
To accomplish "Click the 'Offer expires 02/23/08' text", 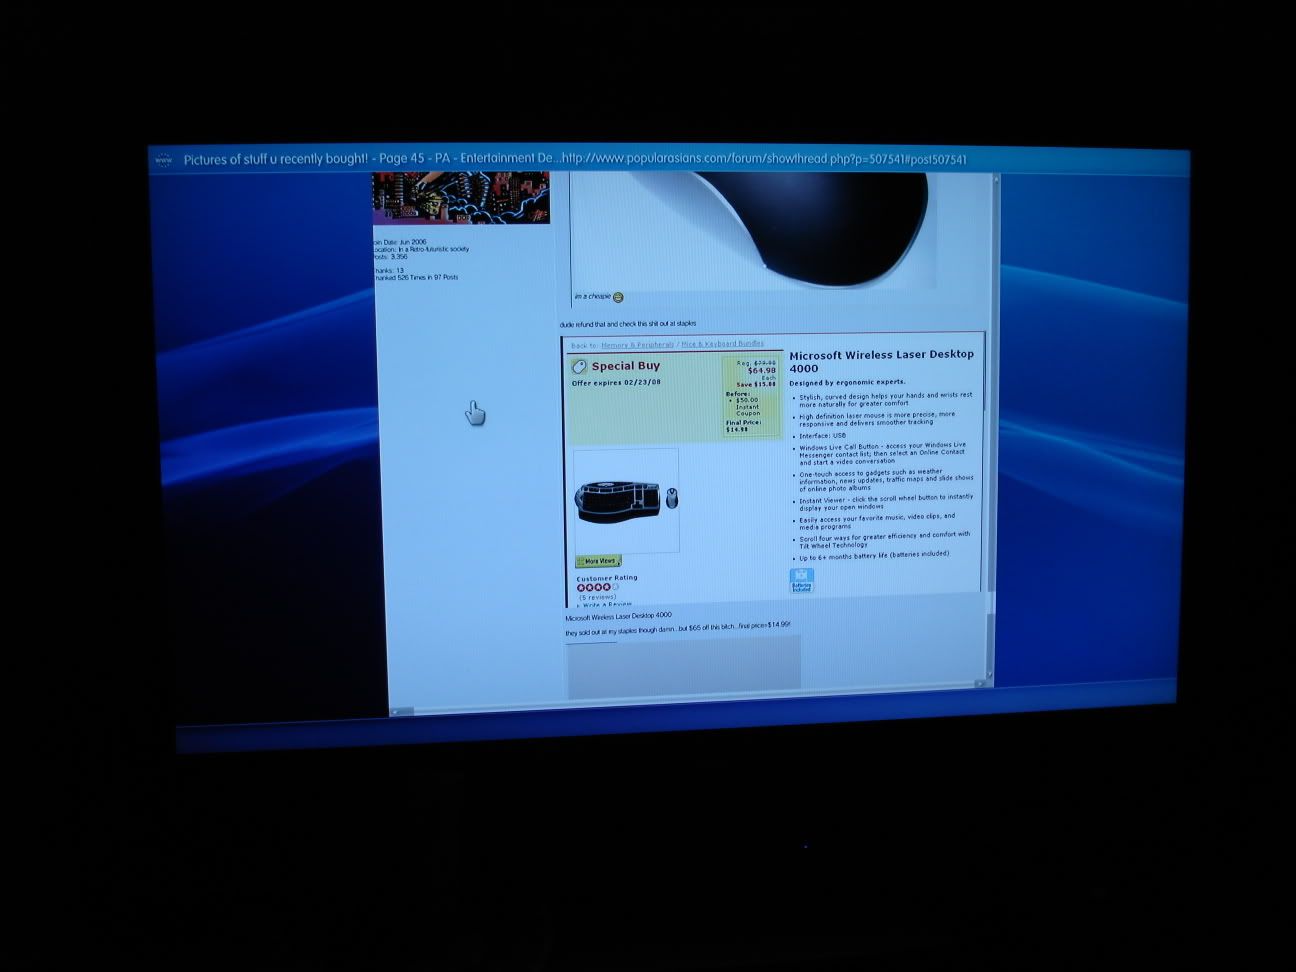I will coord(616,383).
